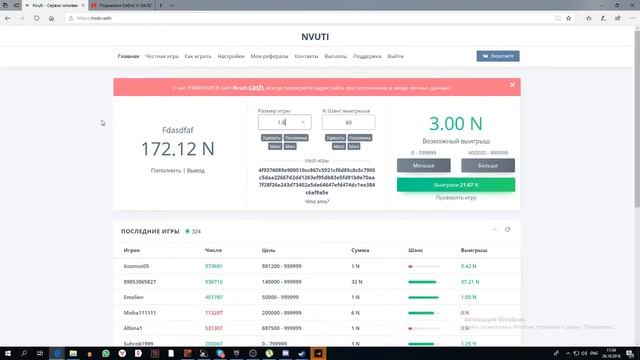Image resolution: width=640 pixels, height=360 pixels.
Task: Open a new browser tab with the plus
Action: coord(161,5)
